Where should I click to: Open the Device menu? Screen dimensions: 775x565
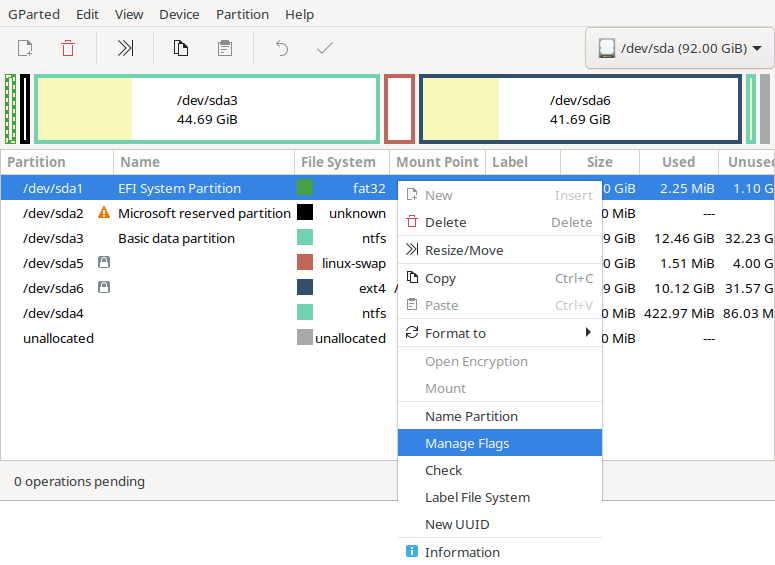[179, 14]
